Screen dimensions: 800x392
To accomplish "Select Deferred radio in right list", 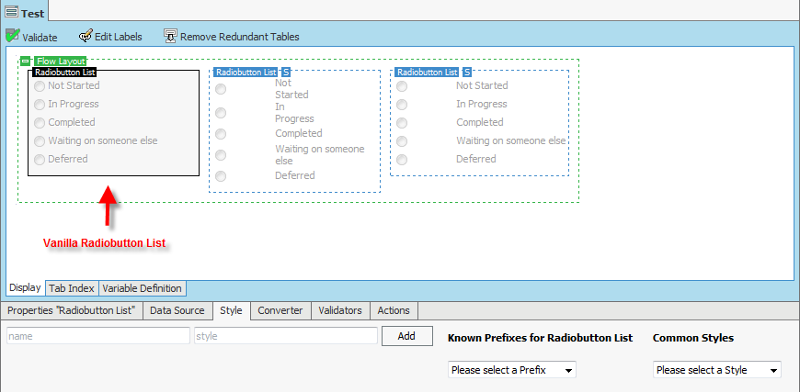I will (x=402, y=160).
